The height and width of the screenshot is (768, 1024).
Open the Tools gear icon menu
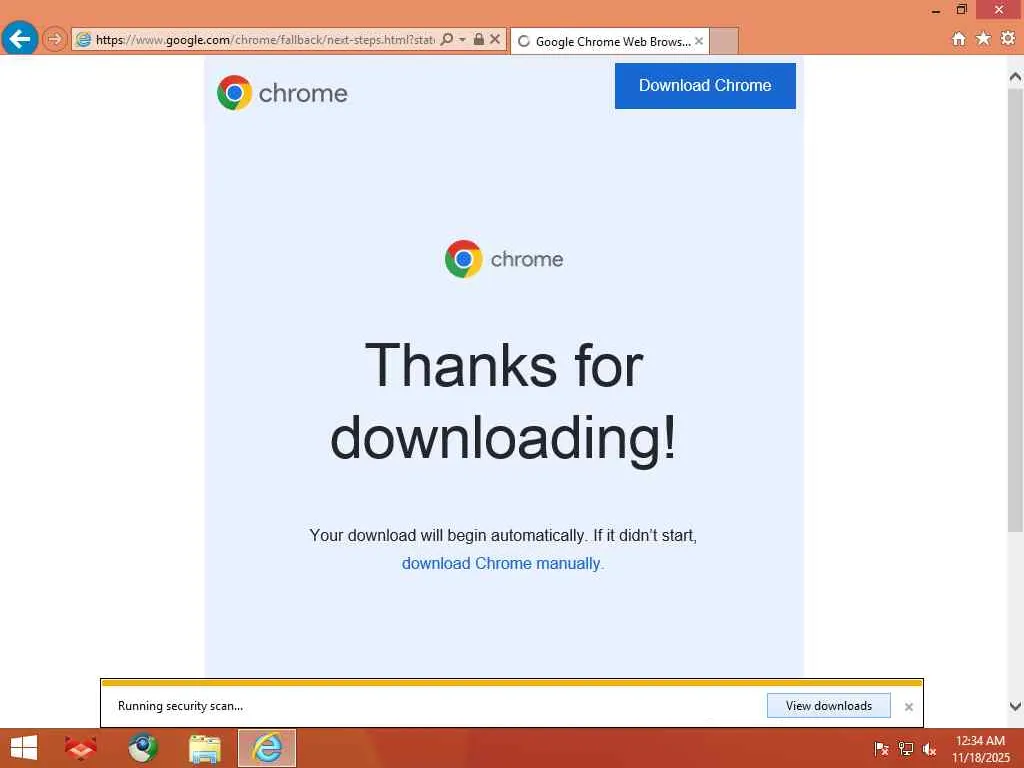tap(1008, 39)
